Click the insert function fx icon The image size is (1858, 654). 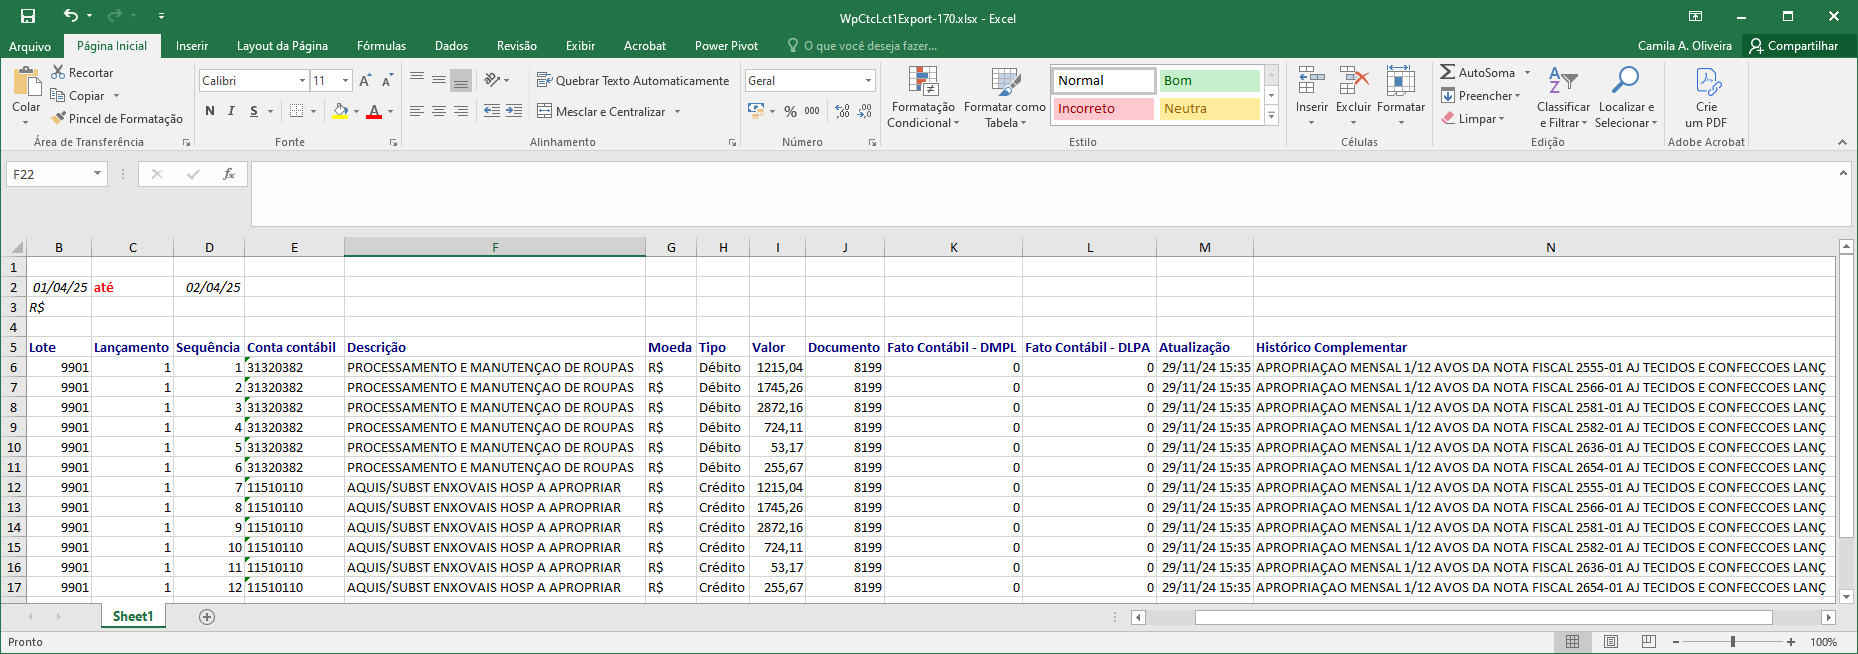[x=229, y=174]
